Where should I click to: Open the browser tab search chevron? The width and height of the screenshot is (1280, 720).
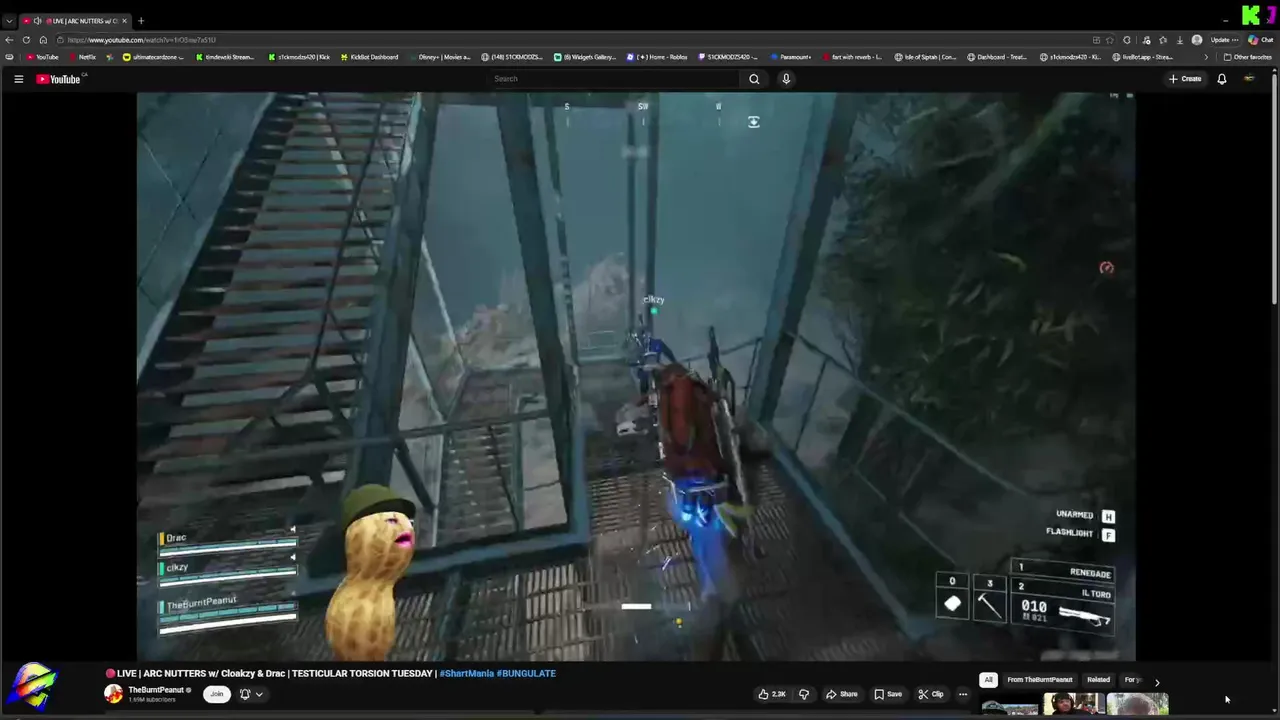point(9,21)
